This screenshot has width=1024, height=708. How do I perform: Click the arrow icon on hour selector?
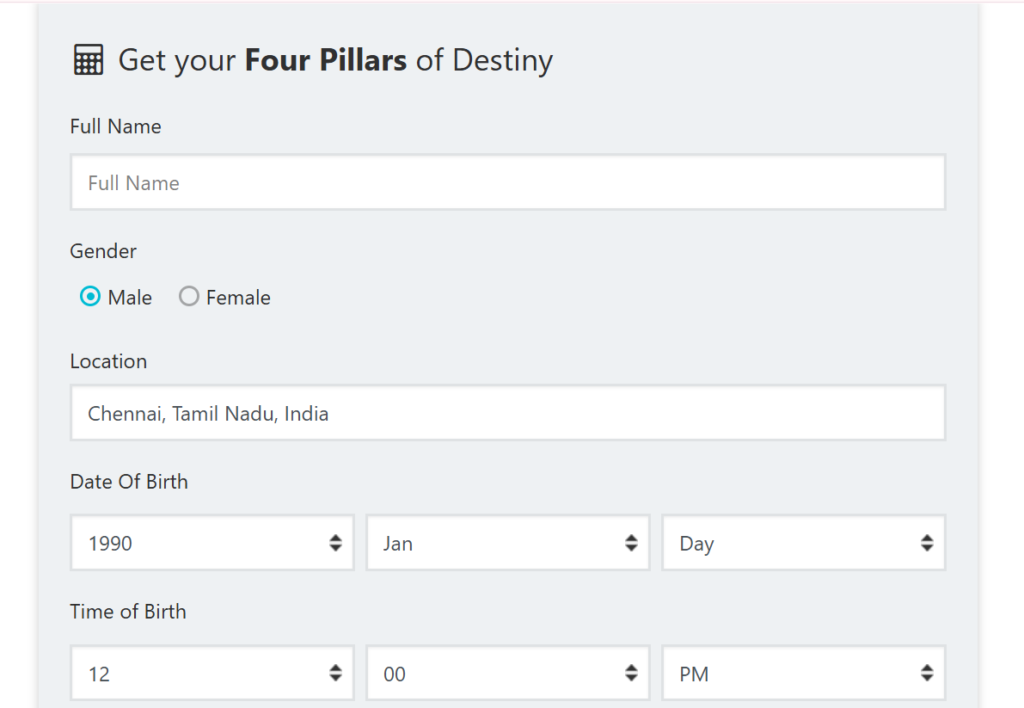[x=335, y=674]
